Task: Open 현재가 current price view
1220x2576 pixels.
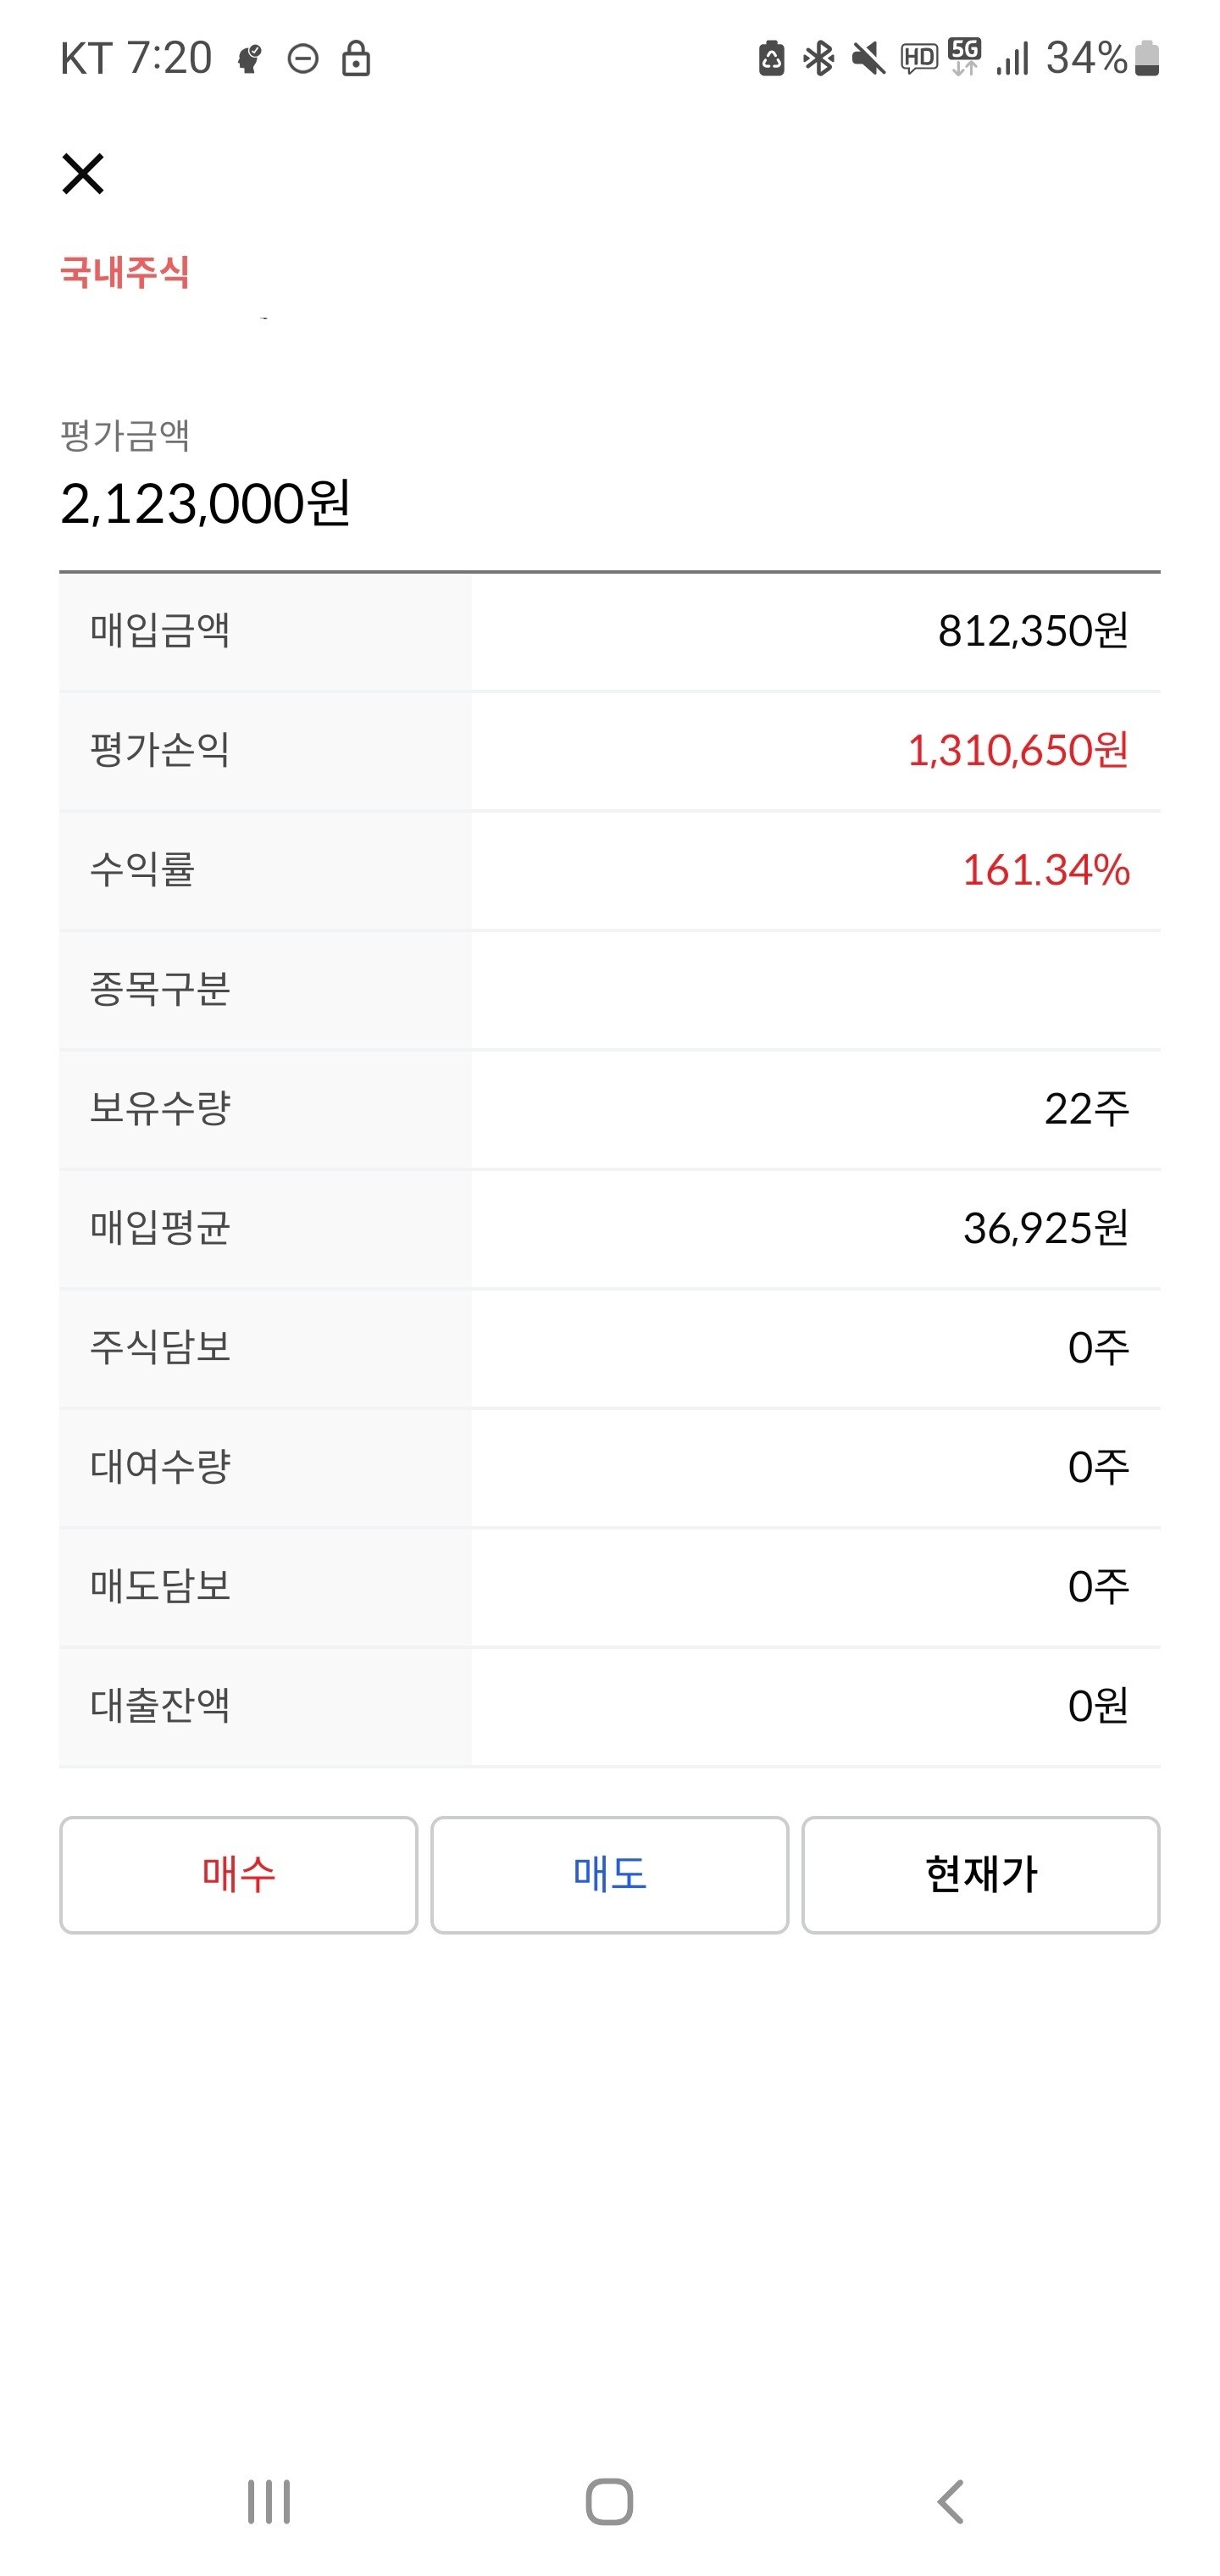Action: pyautogui.click(x=980, y=1874)
